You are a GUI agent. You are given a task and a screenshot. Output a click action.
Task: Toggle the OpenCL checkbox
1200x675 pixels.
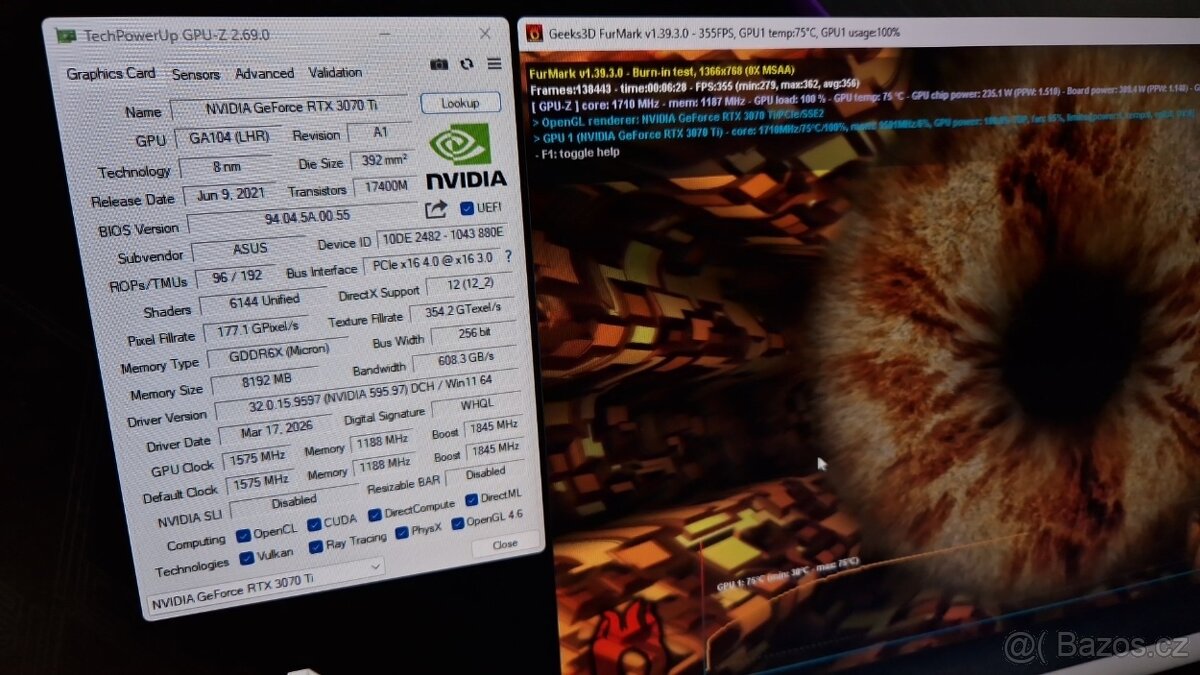(243, 535)
